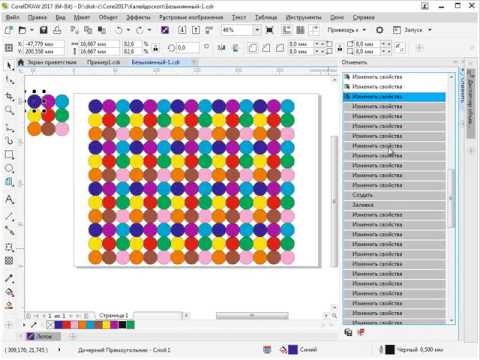The height and width of the screenshot is (360, 480).
Task: Select the Polygon tool
Action: [9, 182]
